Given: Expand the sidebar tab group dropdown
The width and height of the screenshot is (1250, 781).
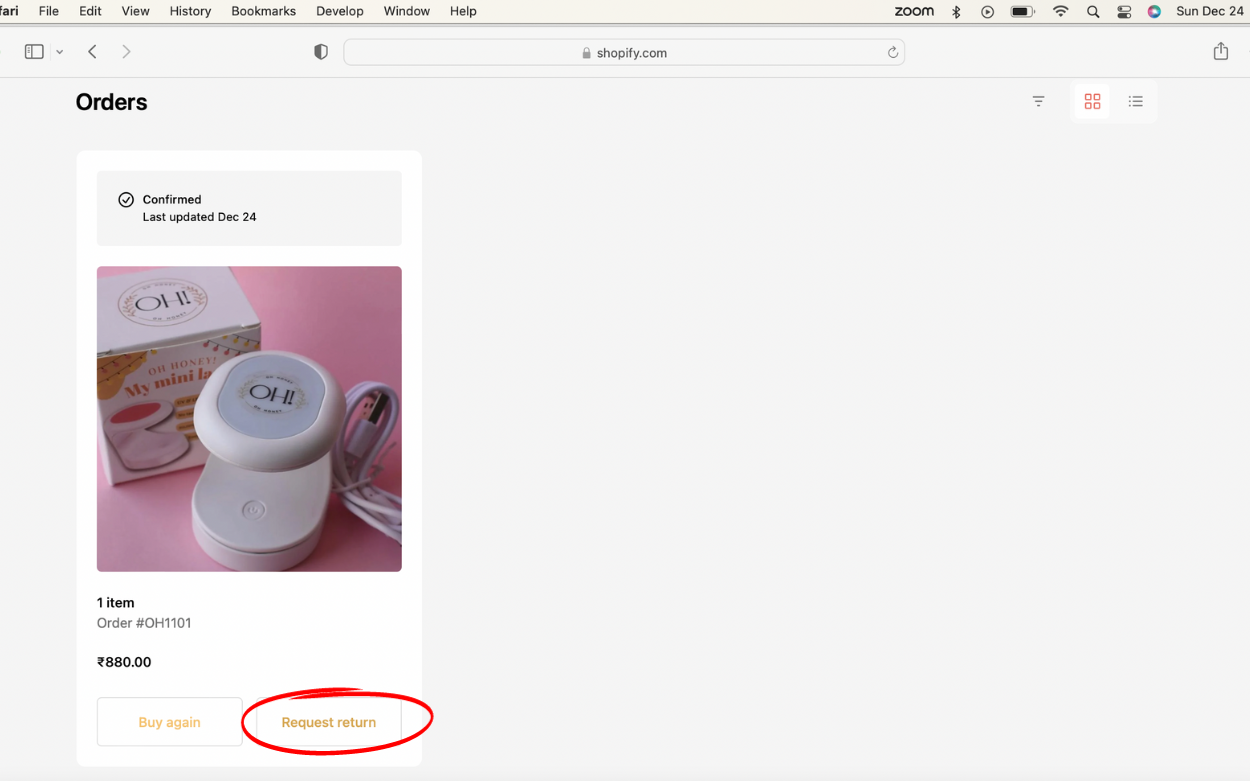Looking at the screenshot, I should pyautogui.click(x=60, y=52).
